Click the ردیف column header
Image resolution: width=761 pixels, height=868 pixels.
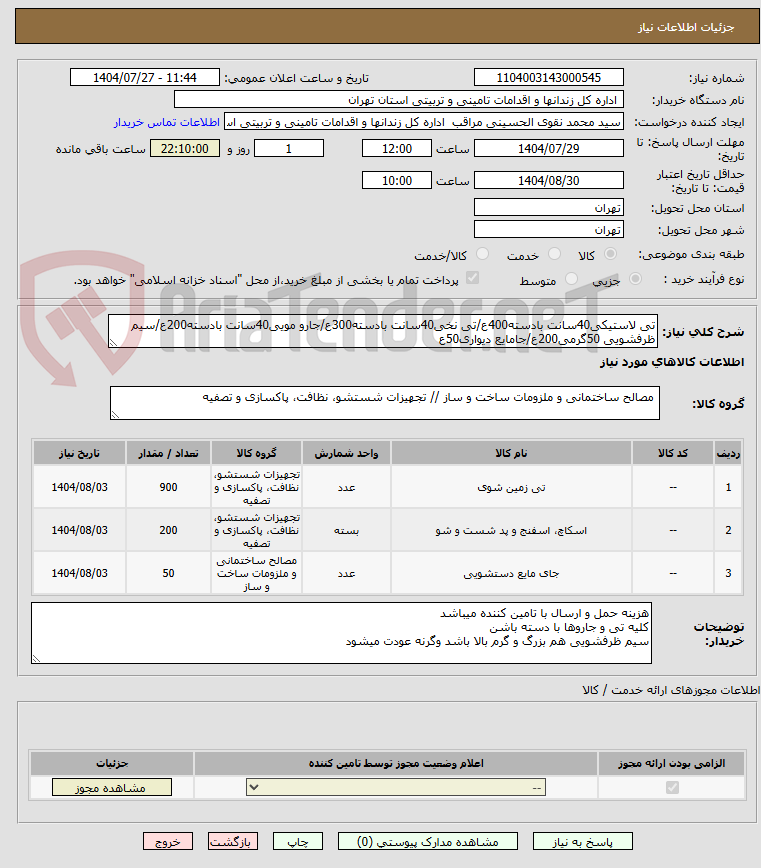pos(728,453)
